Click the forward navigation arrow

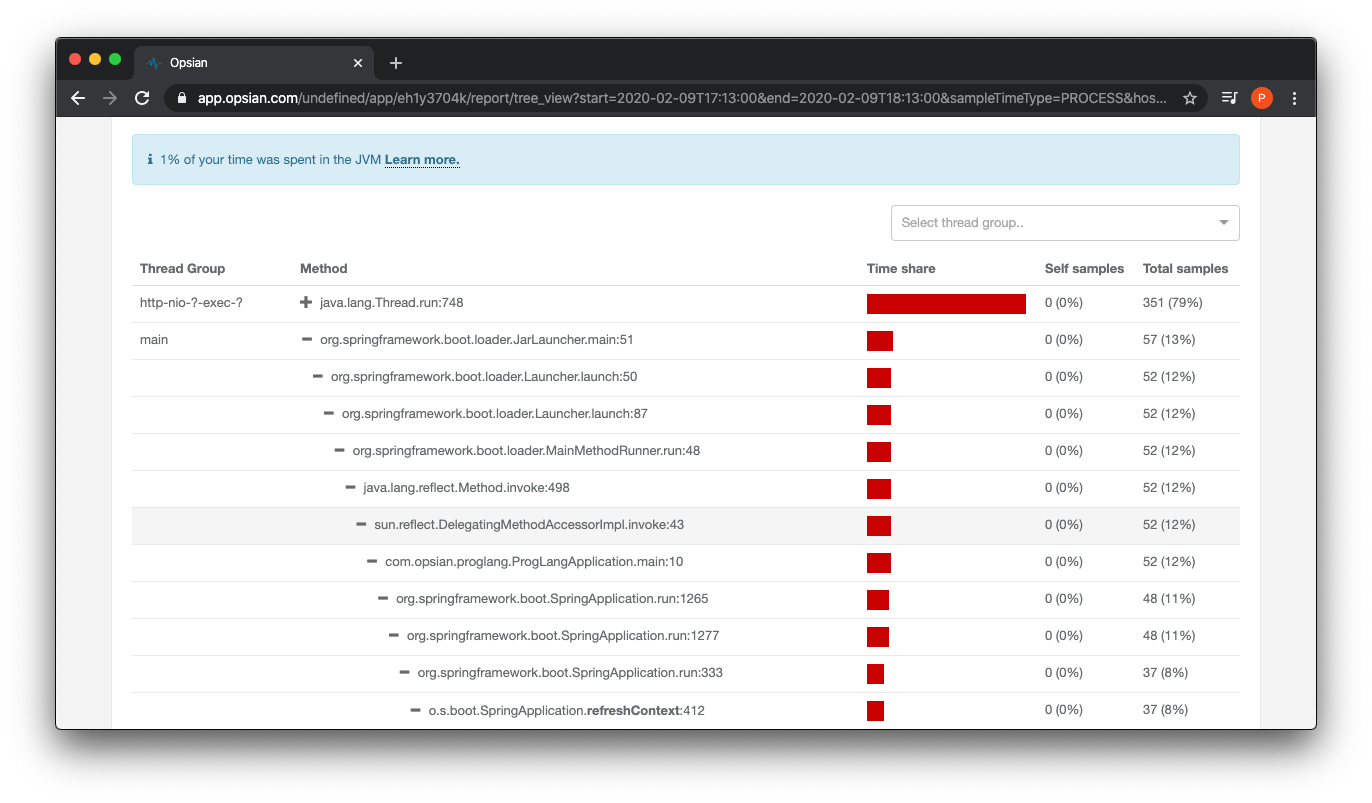tap(110, 98)
